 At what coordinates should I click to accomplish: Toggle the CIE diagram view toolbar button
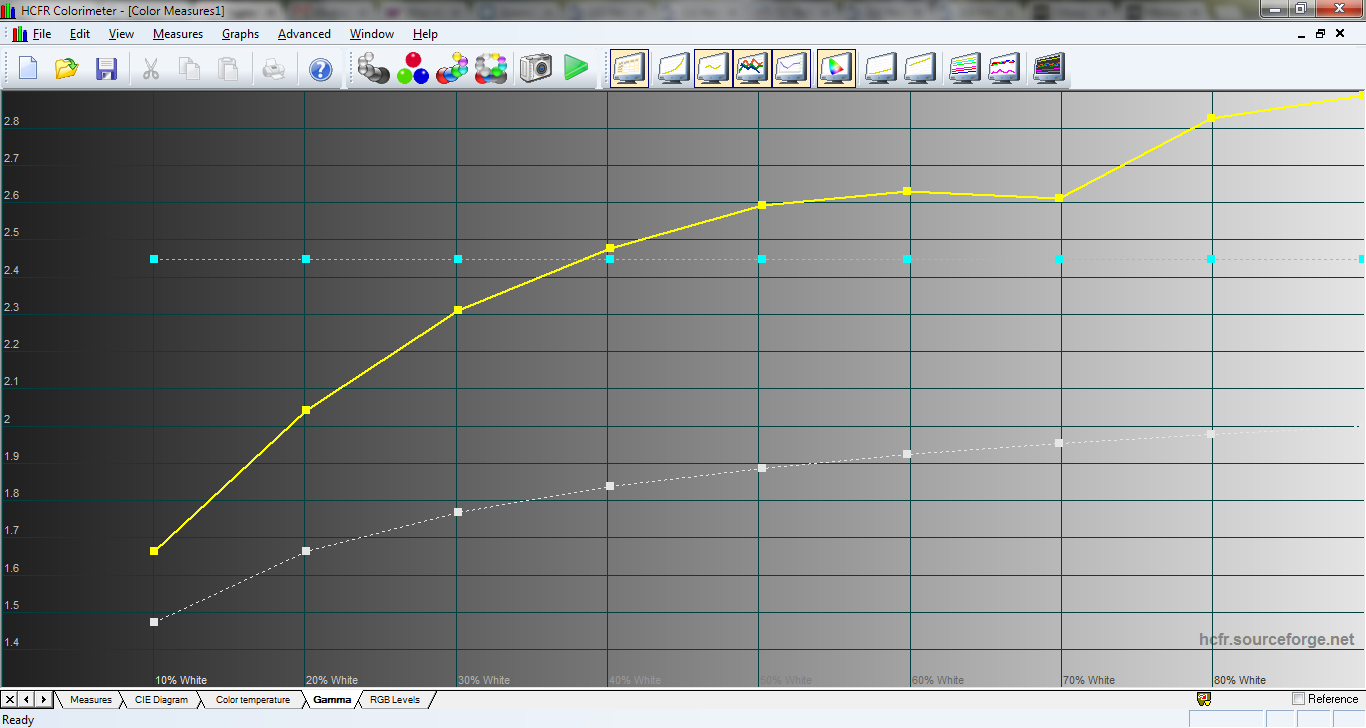tap(836, 69)
